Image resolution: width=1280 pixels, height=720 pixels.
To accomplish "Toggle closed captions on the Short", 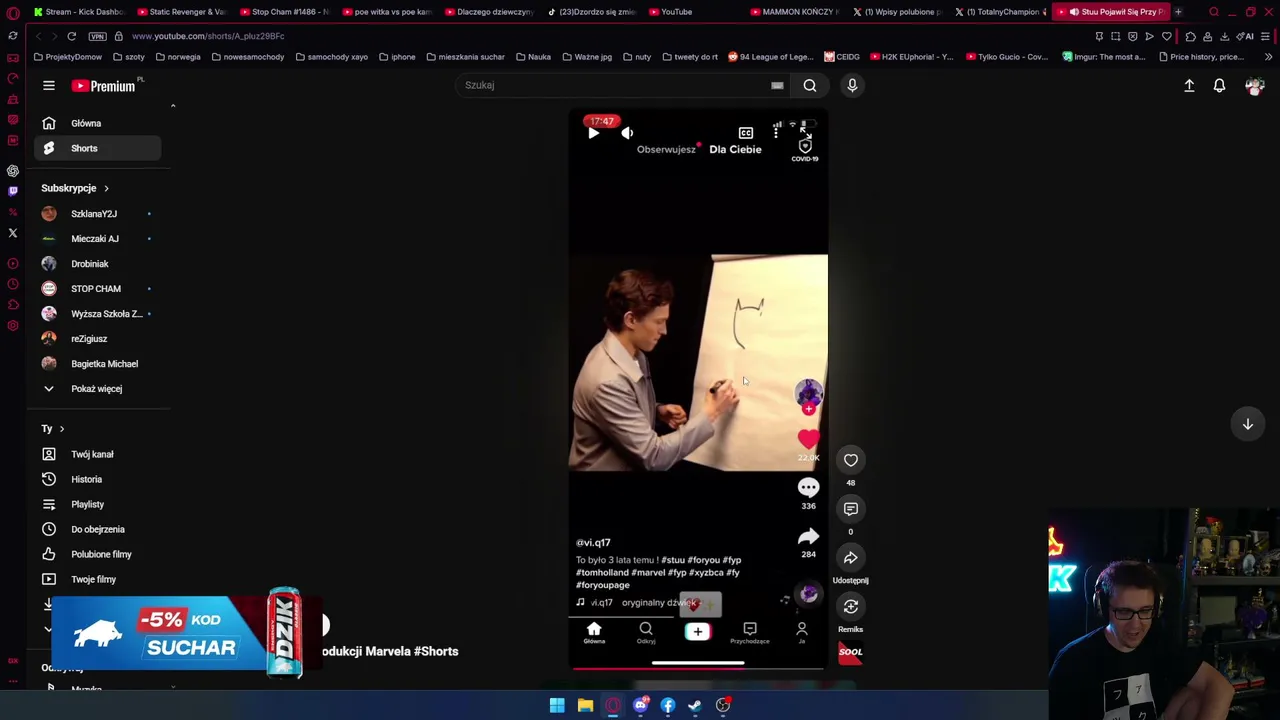I will coord(746,133).
